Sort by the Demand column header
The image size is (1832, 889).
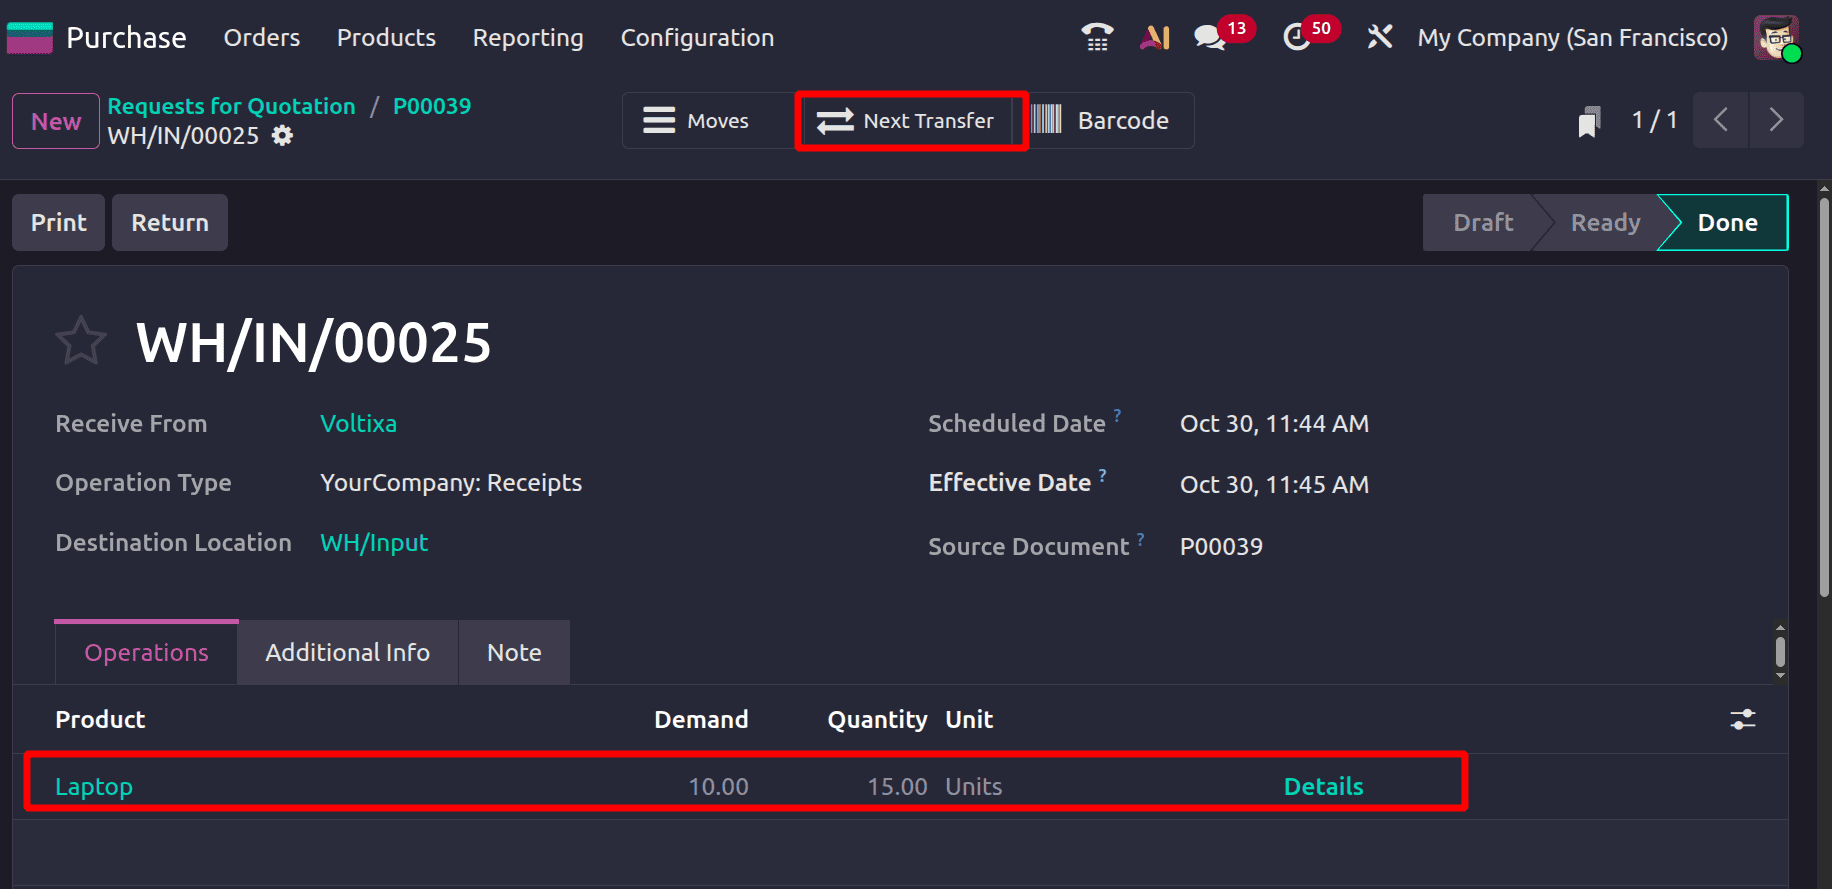click(701, 719)
